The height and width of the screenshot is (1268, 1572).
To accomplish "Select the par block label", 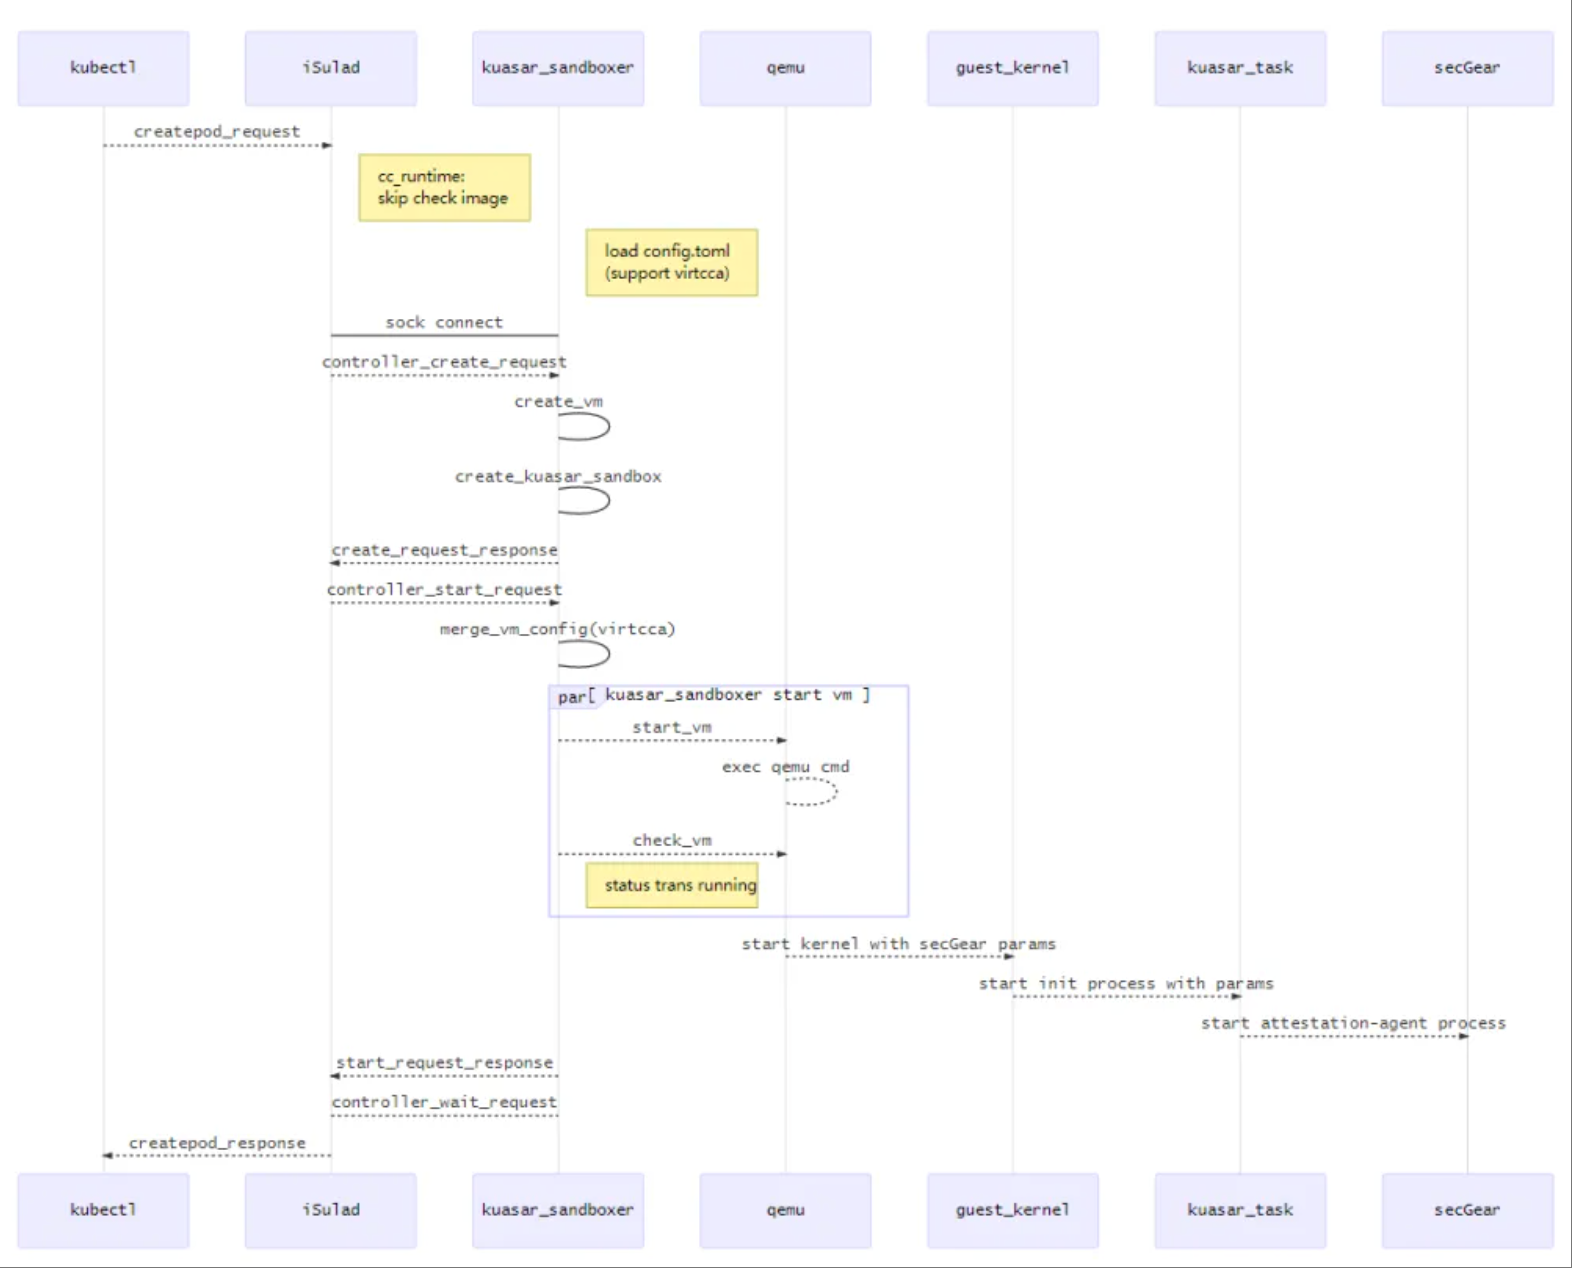I will point(572,697).
